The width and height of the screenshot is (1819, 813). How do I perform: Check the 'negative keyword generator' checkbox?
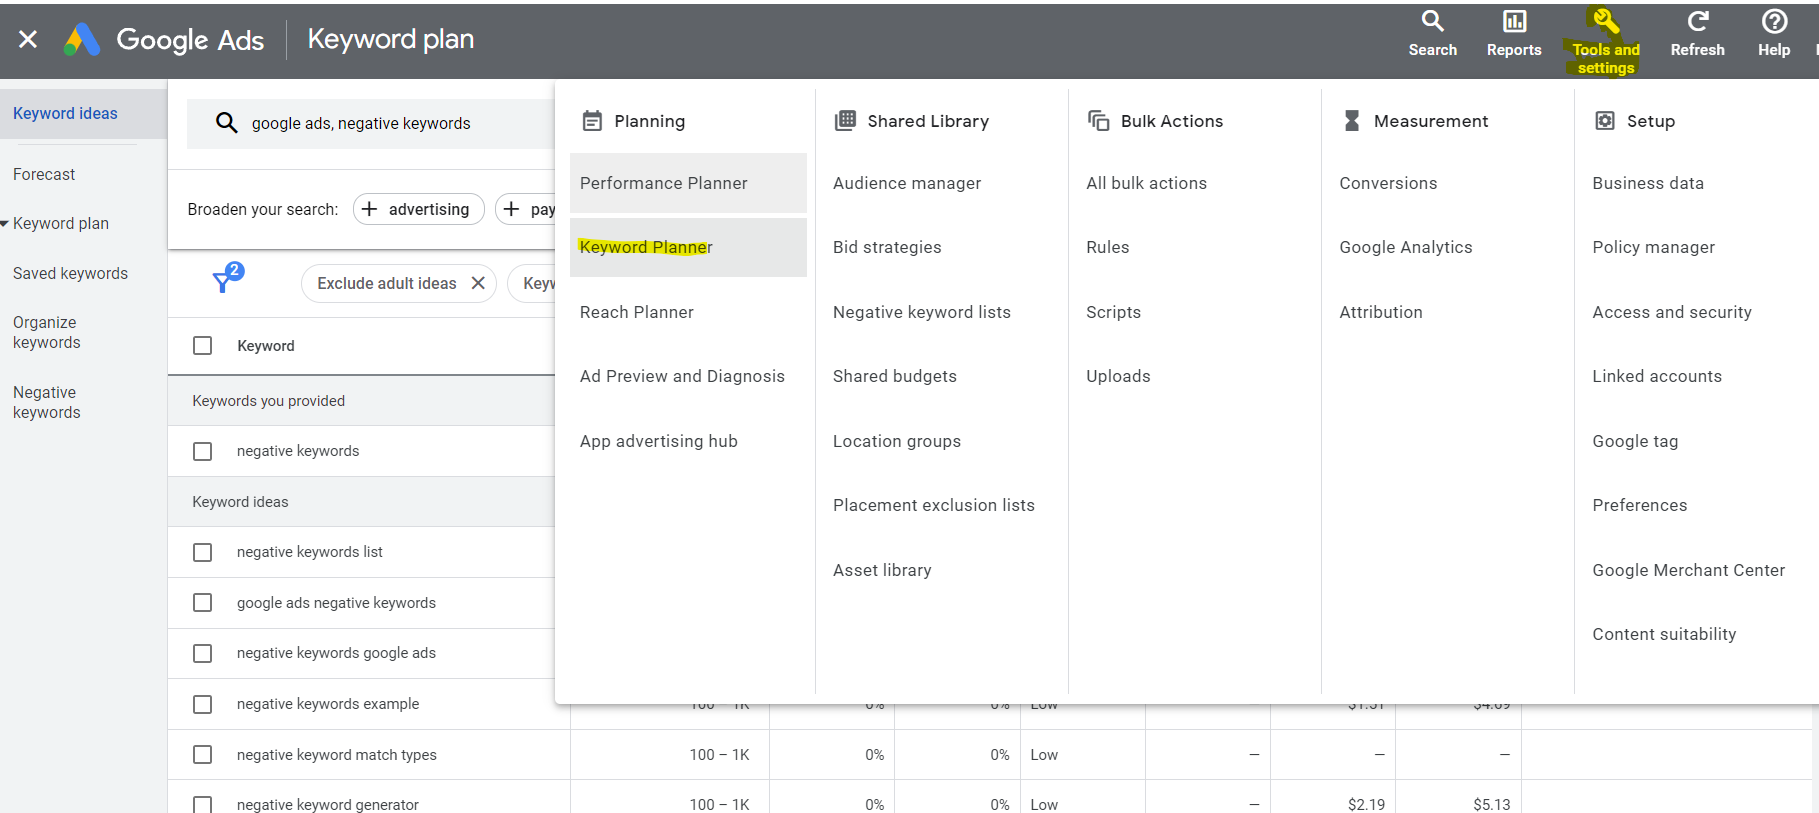click(203, 804)
